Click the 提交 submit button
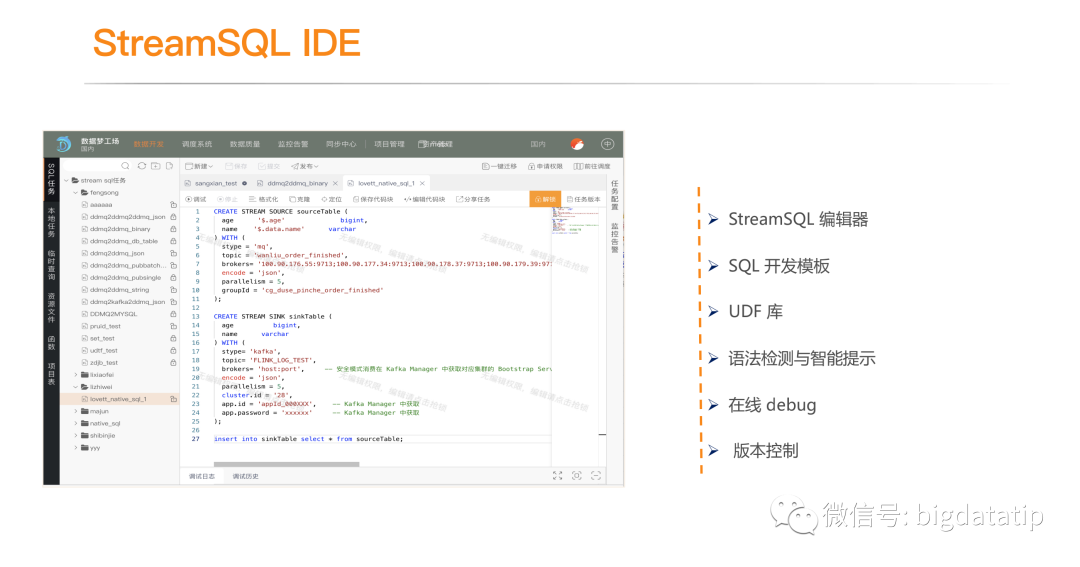Screen dimensions: 1080x567 [x=269, y=166]
